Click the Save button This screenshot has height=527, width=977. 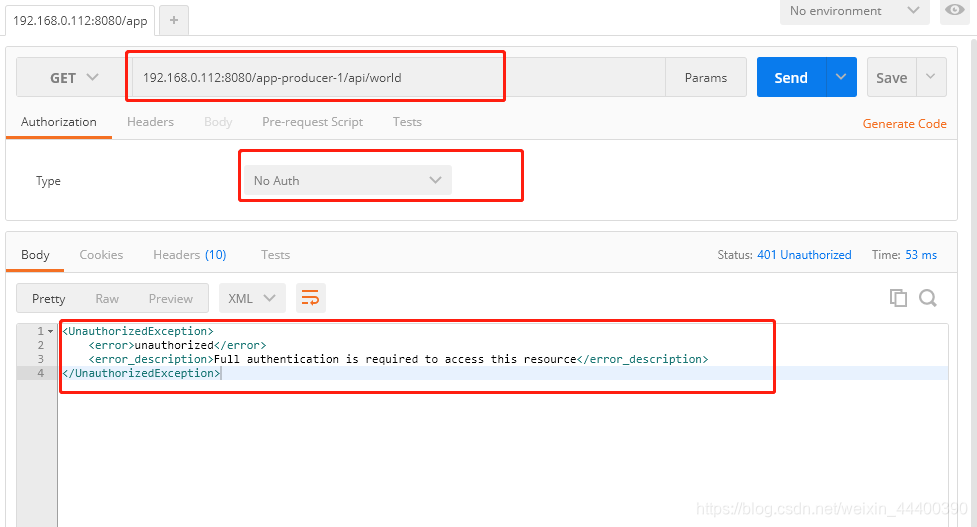tap(892, 77)
